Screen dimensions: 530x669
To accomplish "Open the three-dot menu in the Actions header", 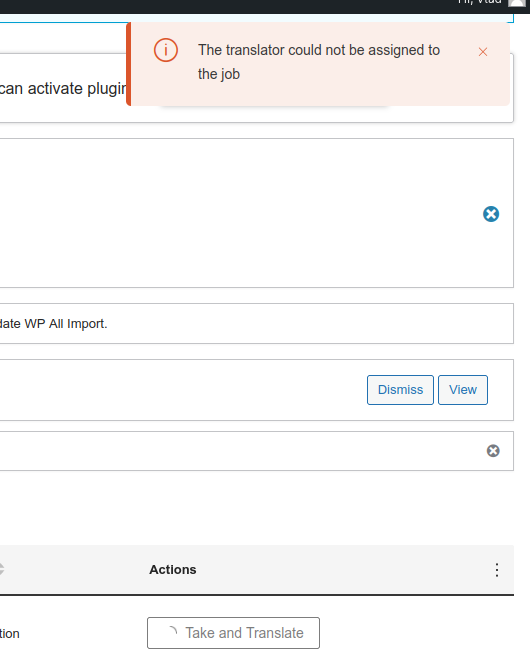I will pos(497,570).
